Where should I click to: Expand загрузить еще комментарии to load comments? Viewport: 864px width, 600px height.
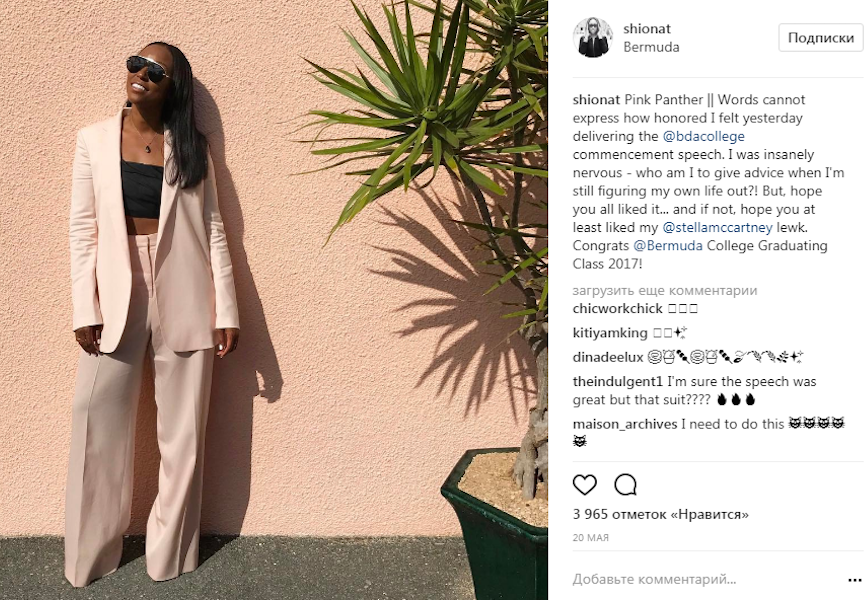[665, 290]
